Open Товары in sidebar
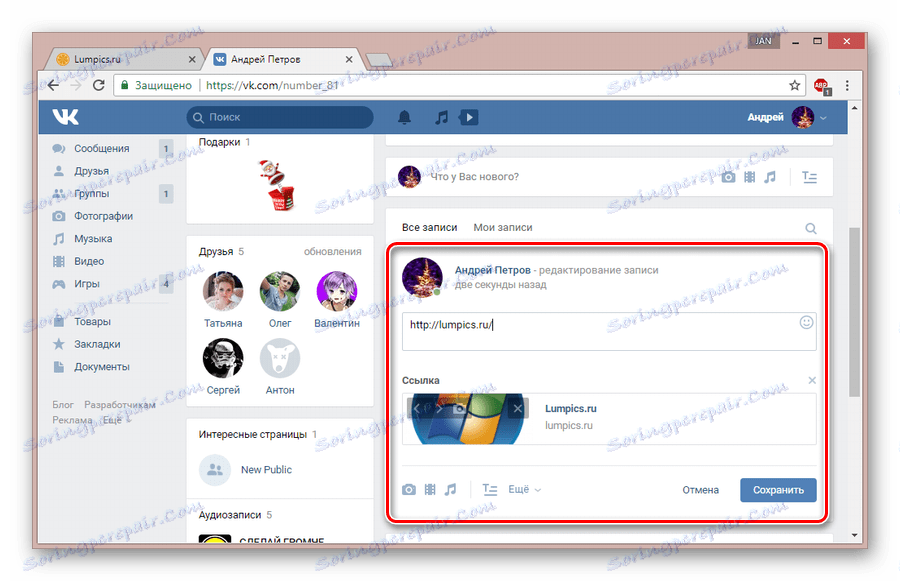Viewport: 900px width, 581px height. pos(92,322)
